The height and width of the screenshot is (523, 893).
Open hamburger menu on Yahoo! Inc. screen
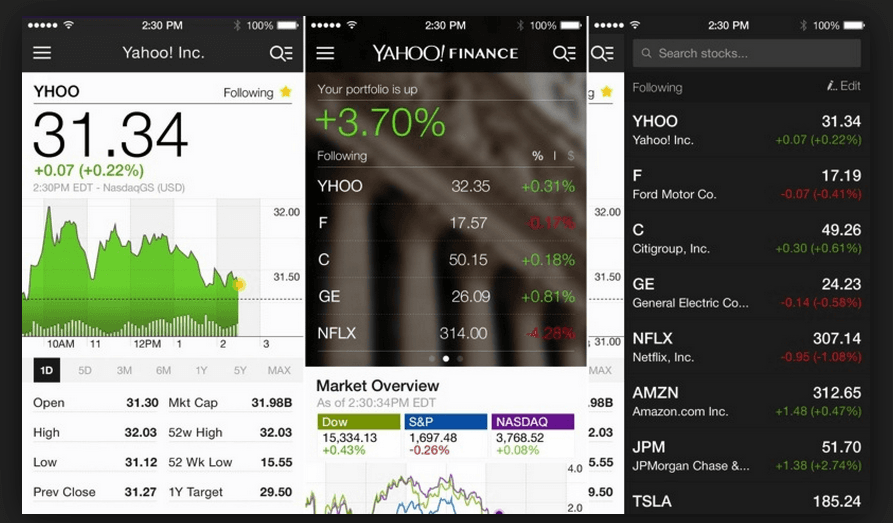pyautogui.click(x=42, y=53)
